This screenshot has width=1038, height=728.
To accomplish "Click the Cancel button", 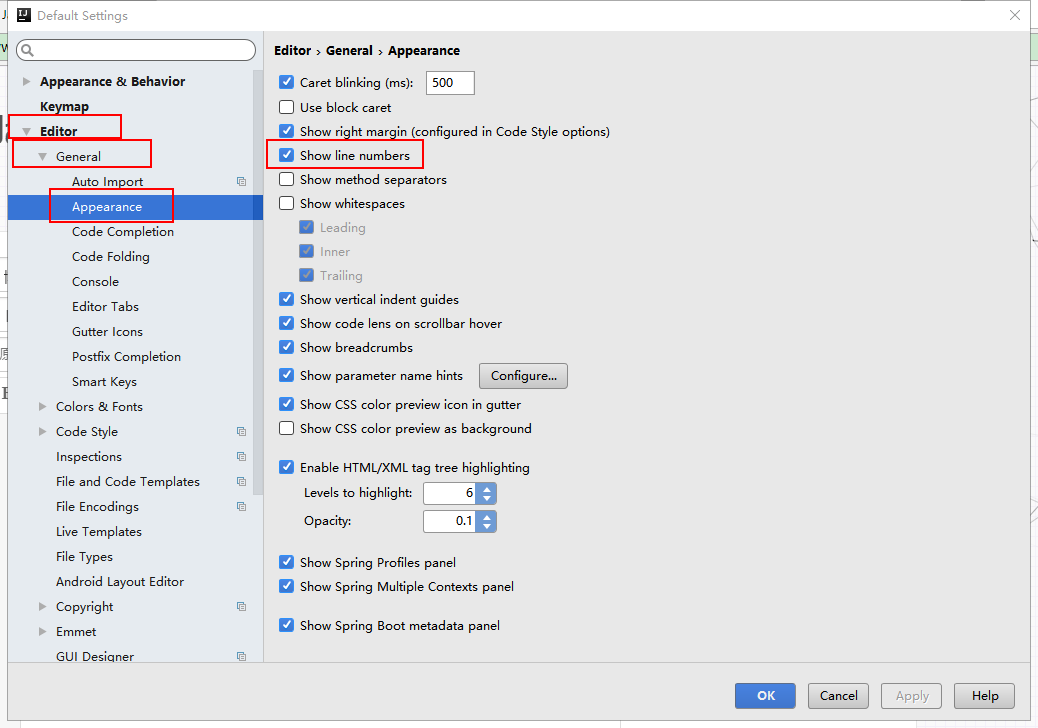I will coord(838,696).
